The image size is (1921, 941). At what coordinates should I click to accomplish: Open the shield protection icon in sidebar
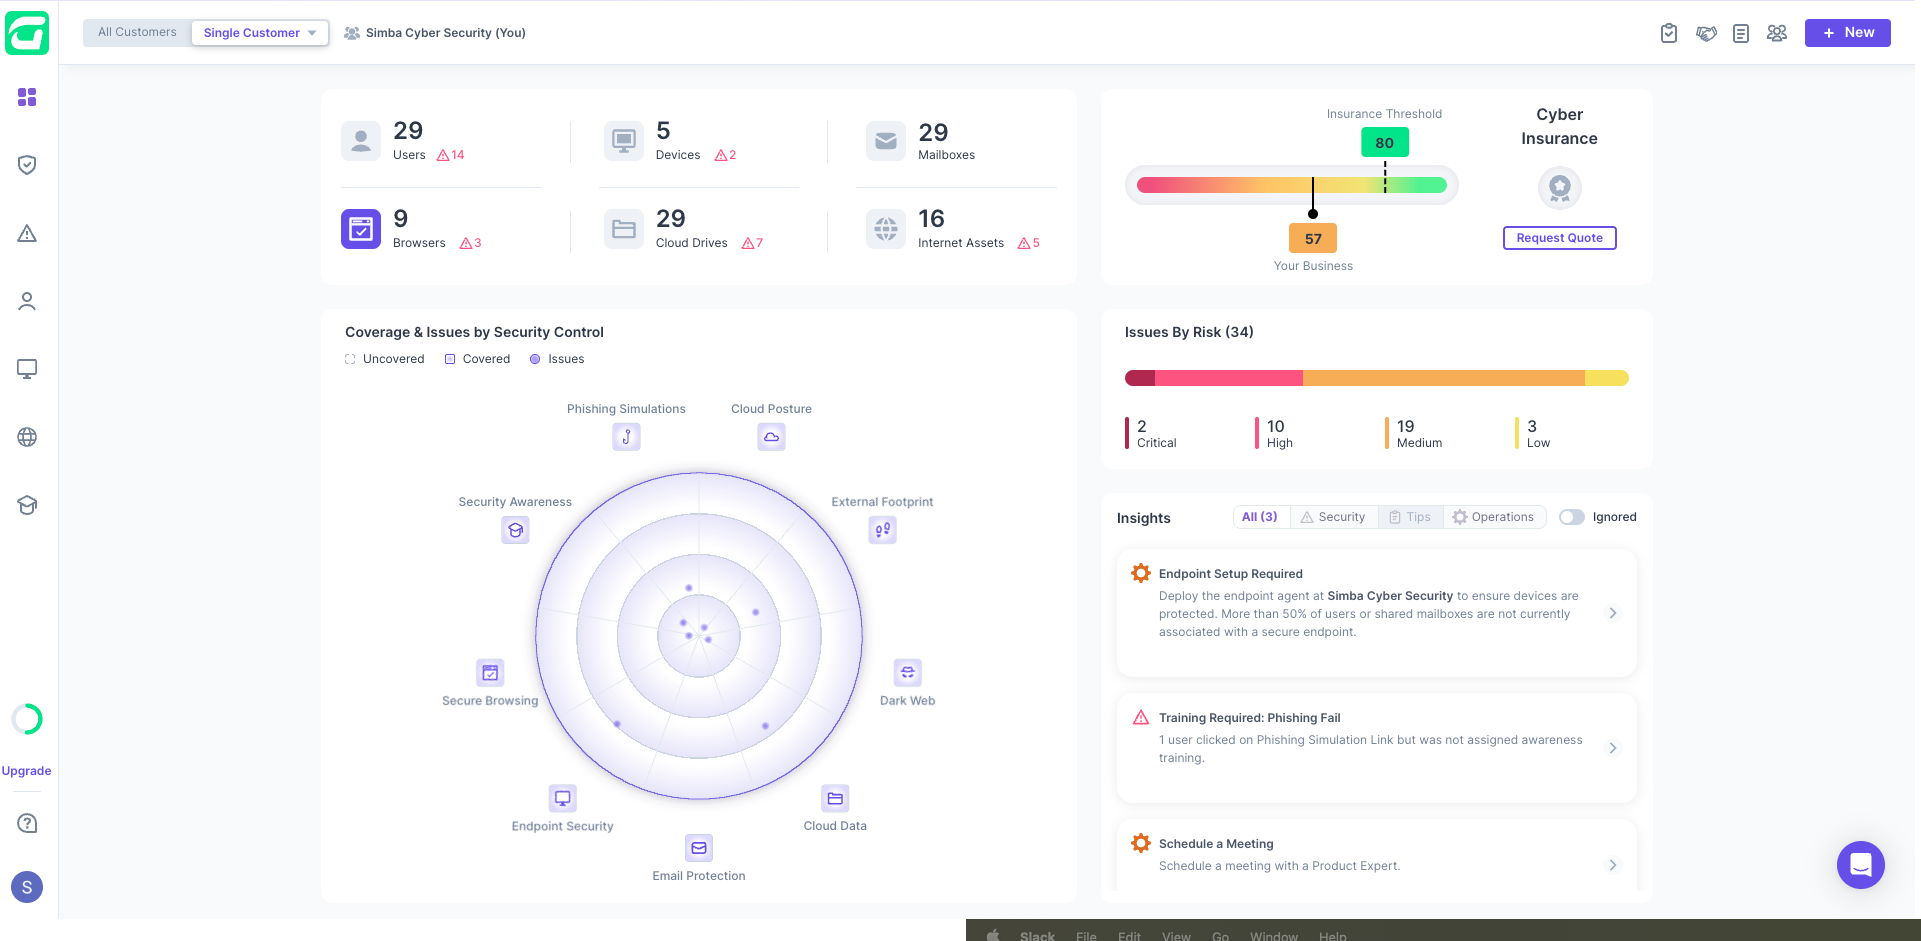27,165
